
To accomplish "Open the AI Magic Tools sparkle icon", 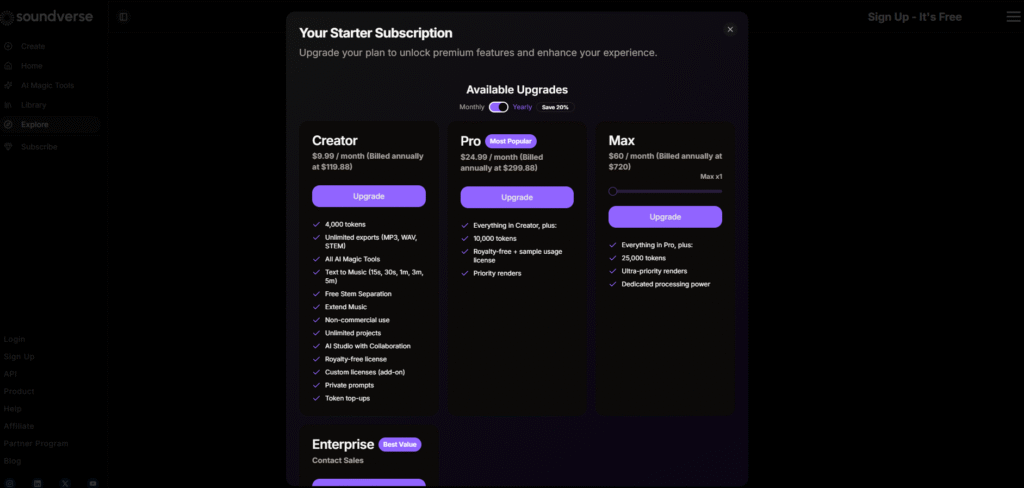I will coord(8,85).
